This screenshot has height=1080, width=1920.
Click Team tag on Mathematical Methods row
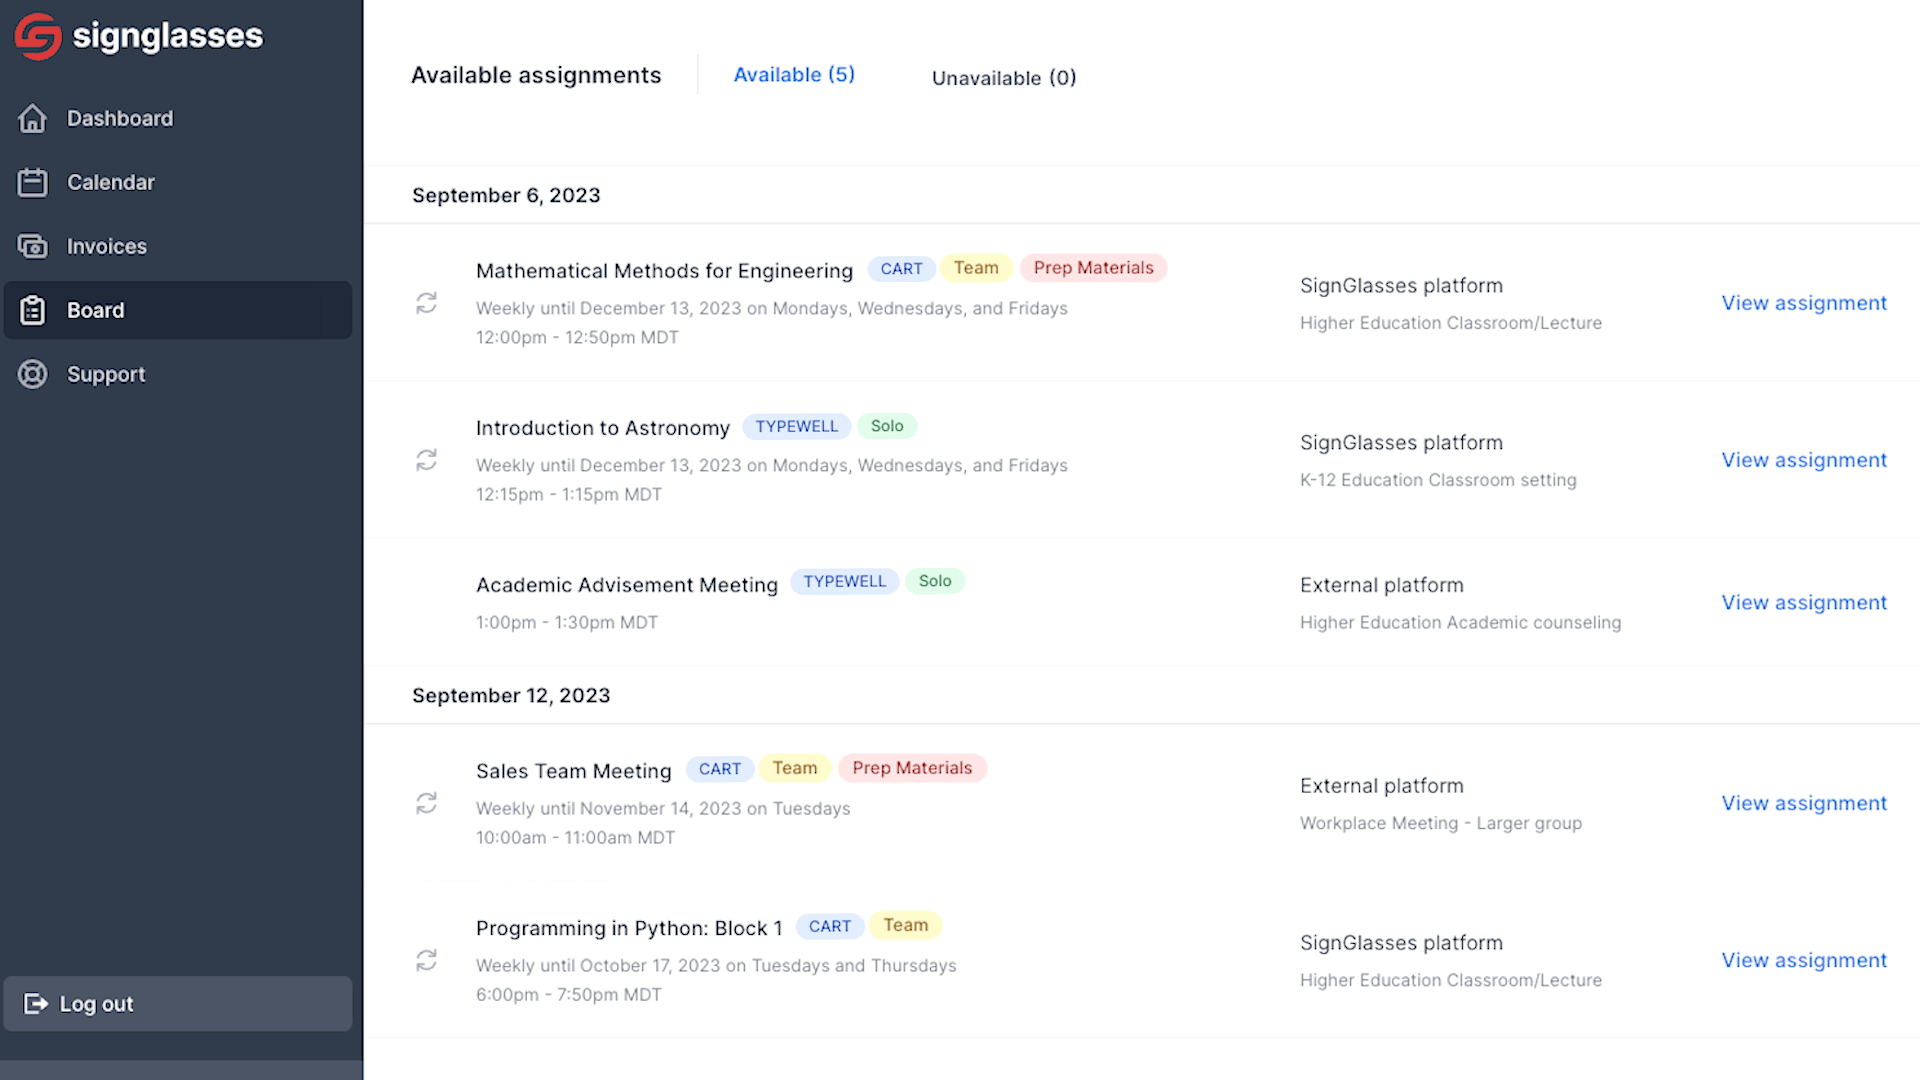click(x=976, y=268)
